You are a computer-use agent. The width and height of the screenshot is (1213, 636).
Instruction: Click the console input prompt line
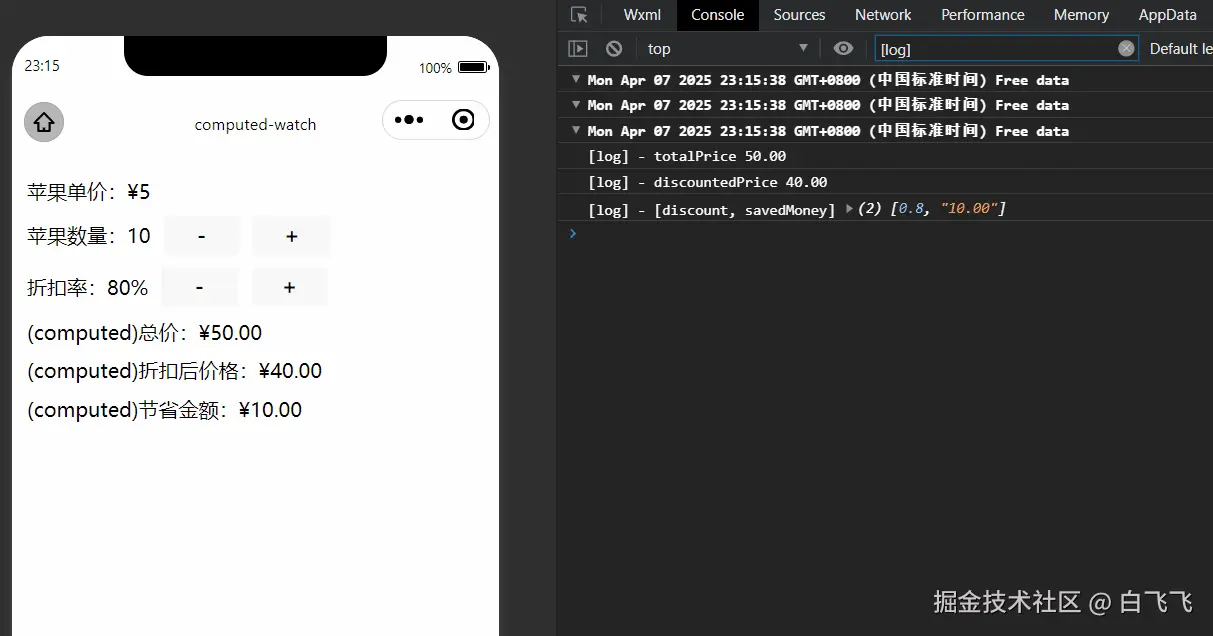885,233
